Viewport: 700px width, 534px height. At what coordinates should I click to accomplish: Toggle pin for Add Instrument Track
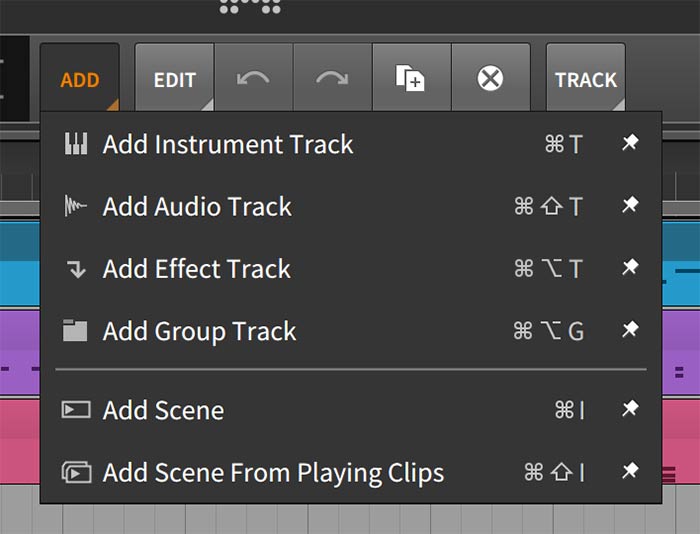[x=630, y=143]
